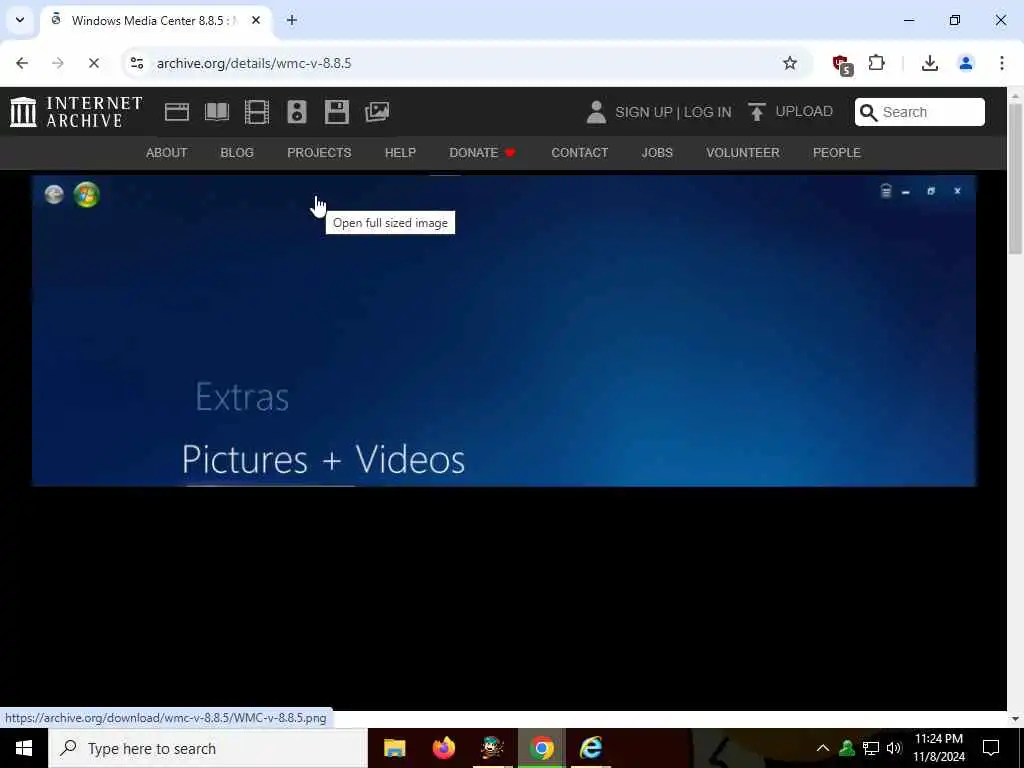
Task: Open the Audio speaker icon
Action: pos(296,112)
